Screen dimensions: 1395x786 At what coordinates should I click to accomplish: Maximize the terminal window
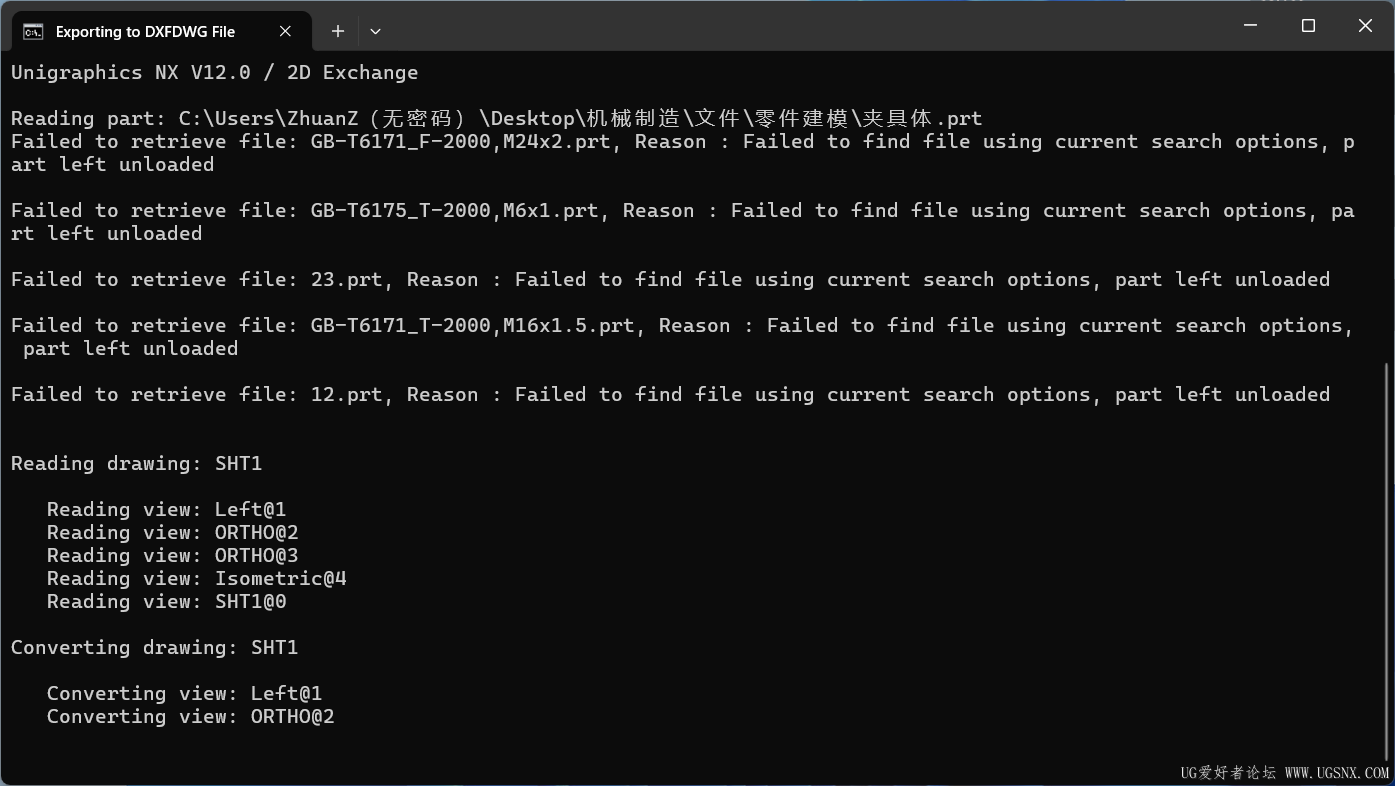1308,26
